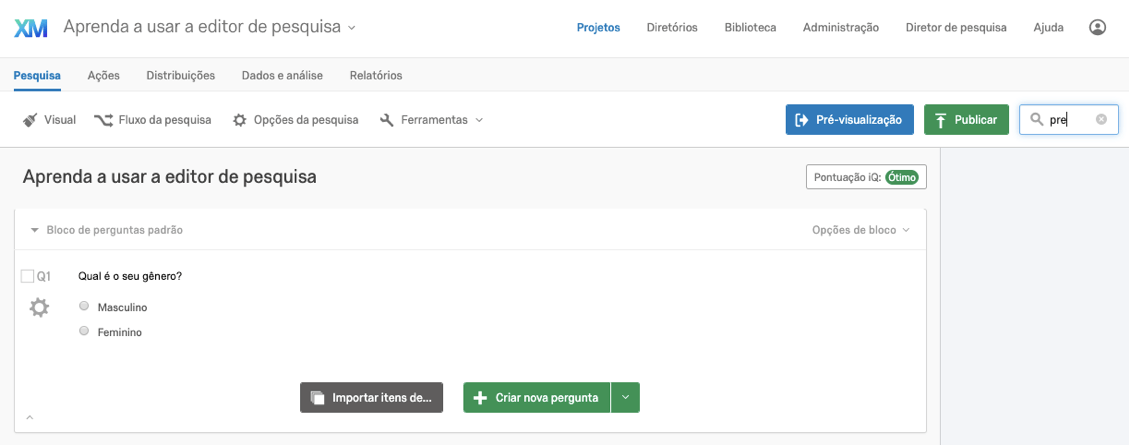Switch to the Pesquisa tab

point(37,76)
